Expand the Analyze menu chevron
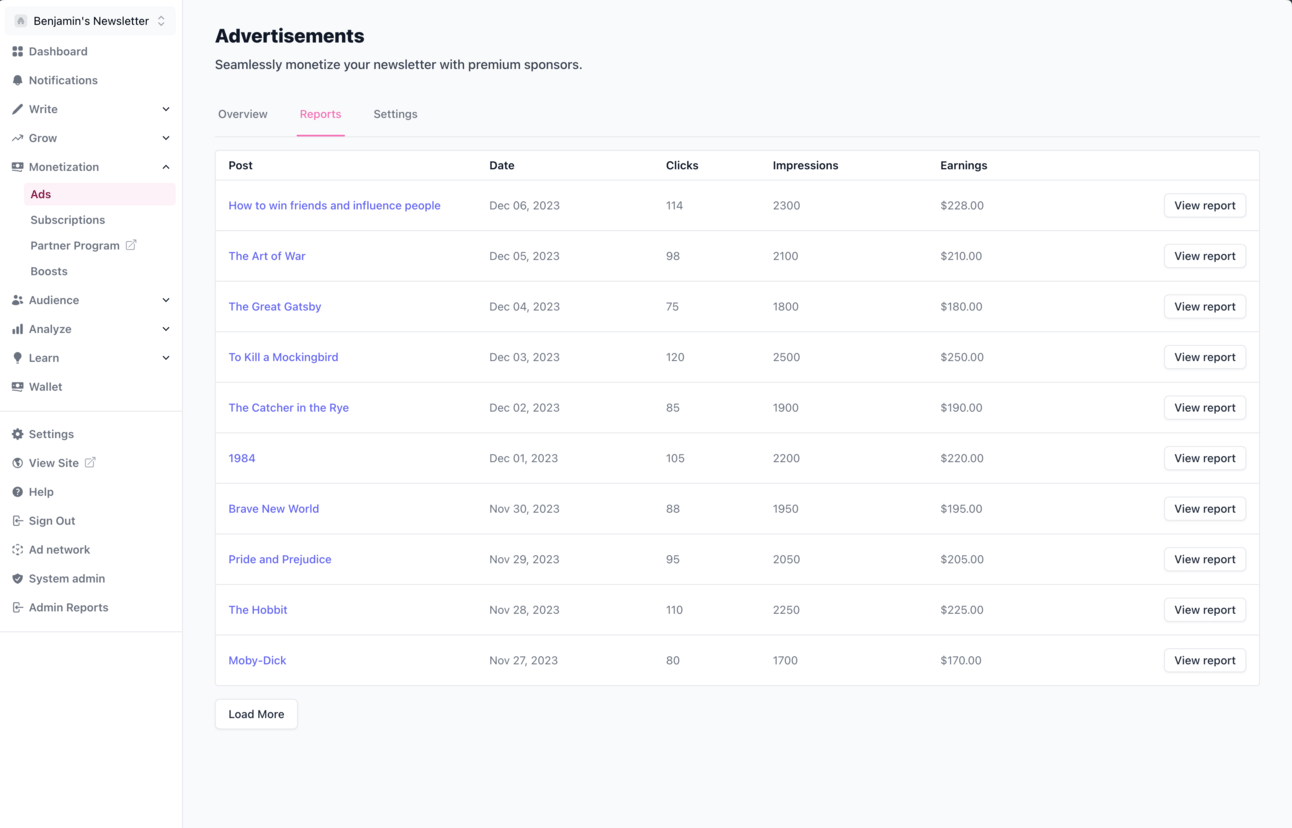This screenshot has height=828, width=1292. [166, 329]
